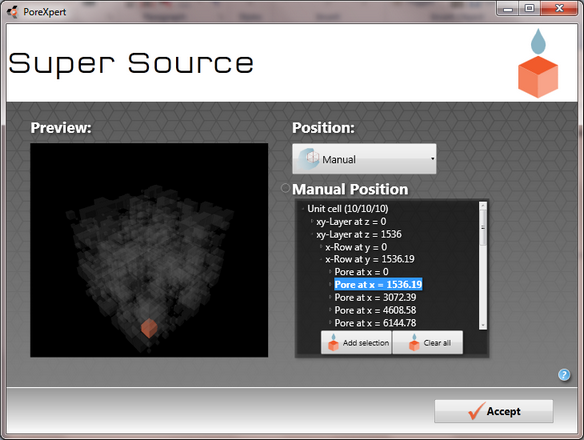Click the Add selection button
This screenshot has width=584, height=440.
pos(356,342)
